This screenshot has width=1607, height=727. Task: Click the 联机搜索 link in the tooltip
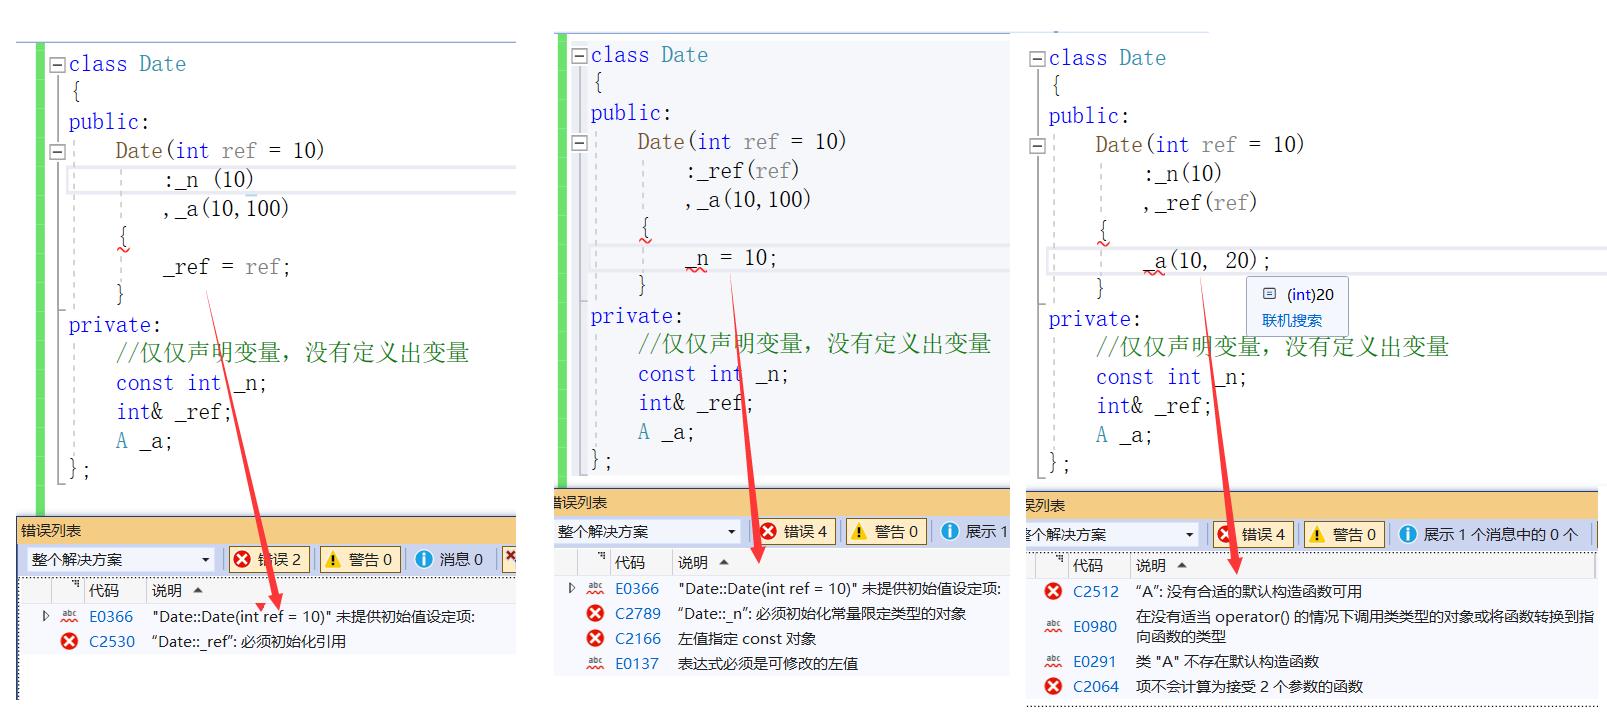1292,320
